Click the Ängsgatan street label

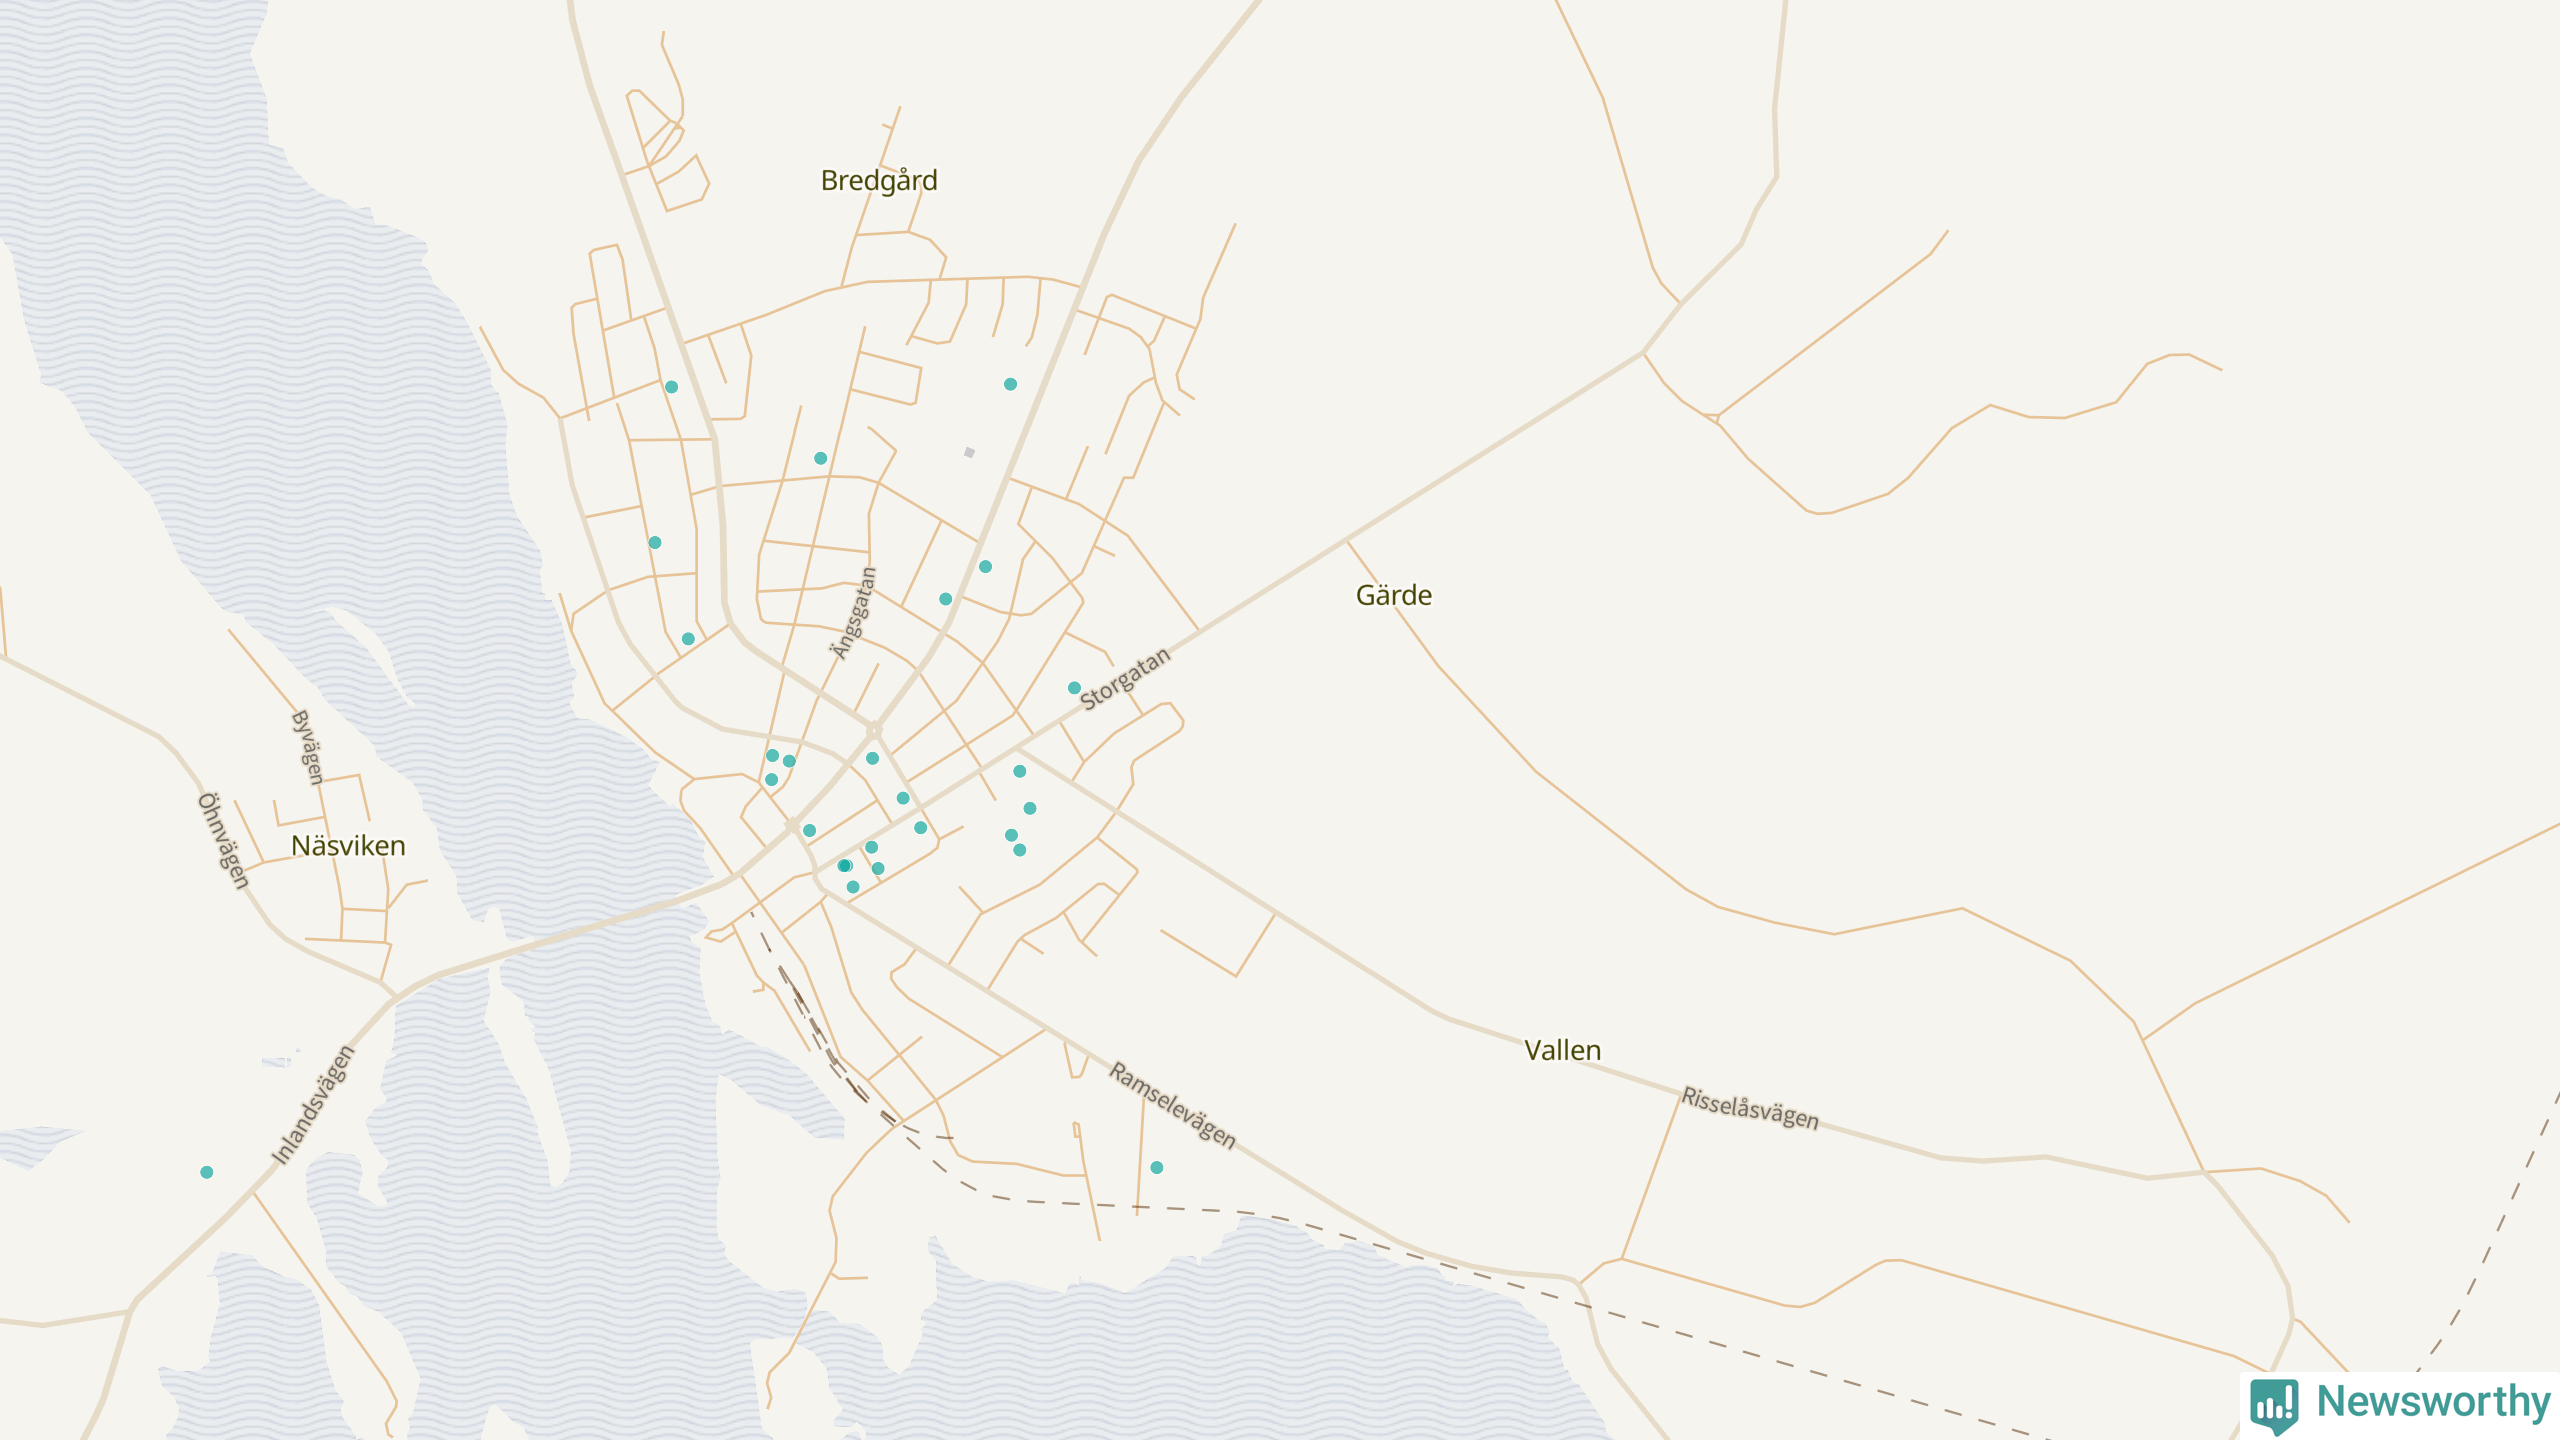tap(854, 613)
